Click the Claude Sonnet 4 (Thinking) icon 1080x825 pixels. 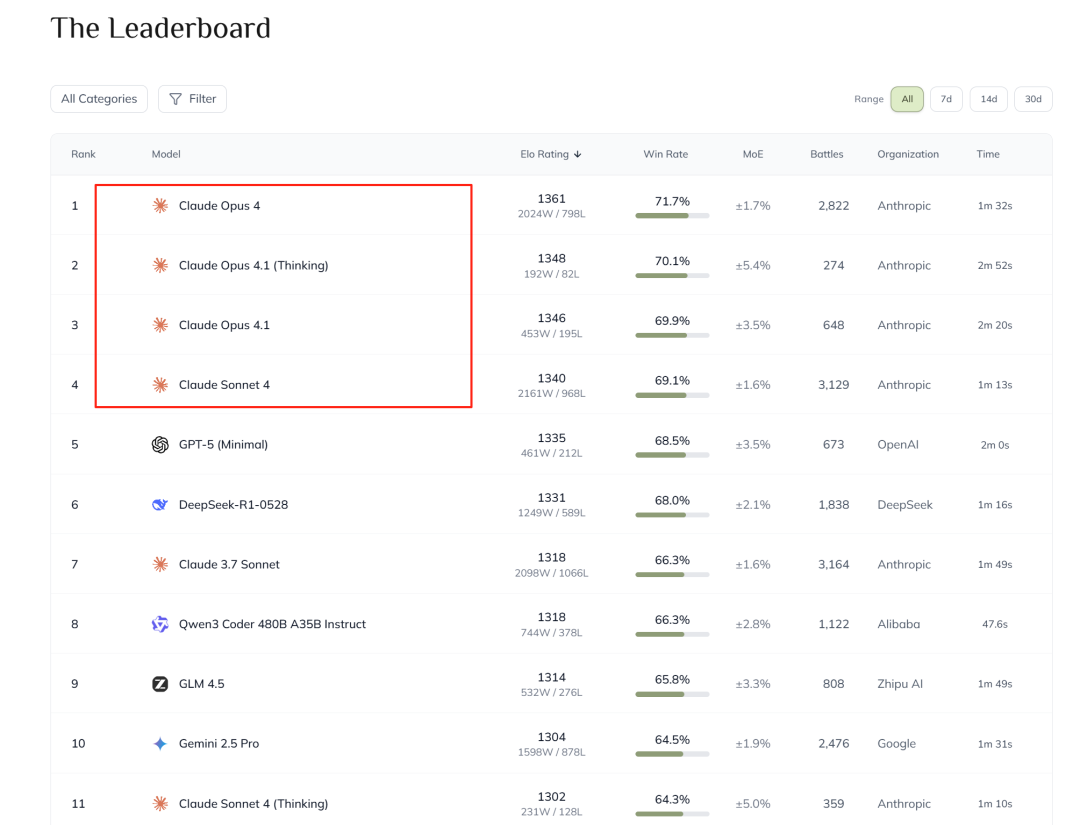click(x=160, y=804)
